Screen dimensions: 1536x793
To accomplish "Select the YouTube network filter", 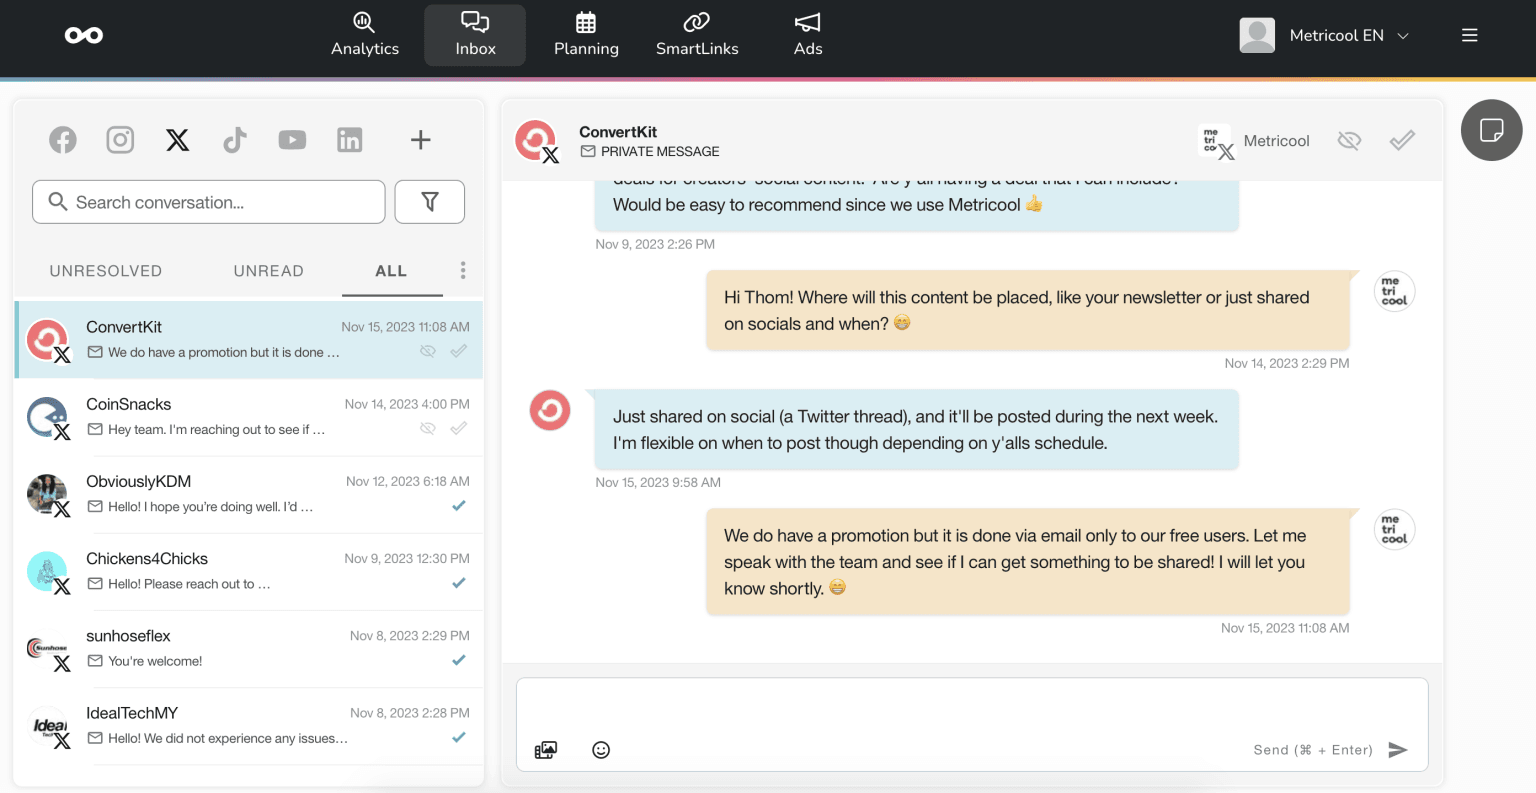I will (x=292, y=139).
